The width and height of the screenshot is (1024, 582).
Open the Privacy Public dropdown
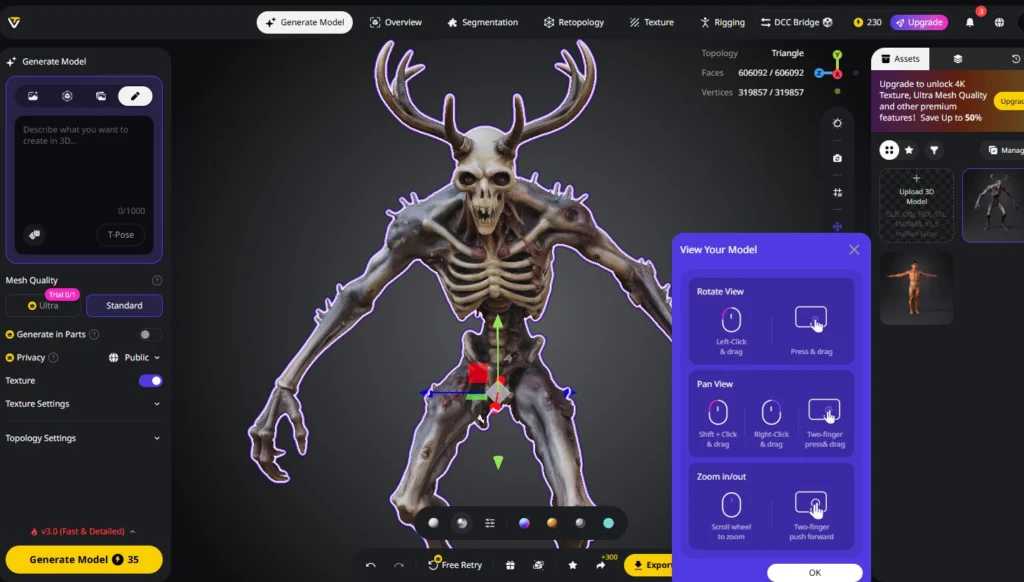[134, 357]
